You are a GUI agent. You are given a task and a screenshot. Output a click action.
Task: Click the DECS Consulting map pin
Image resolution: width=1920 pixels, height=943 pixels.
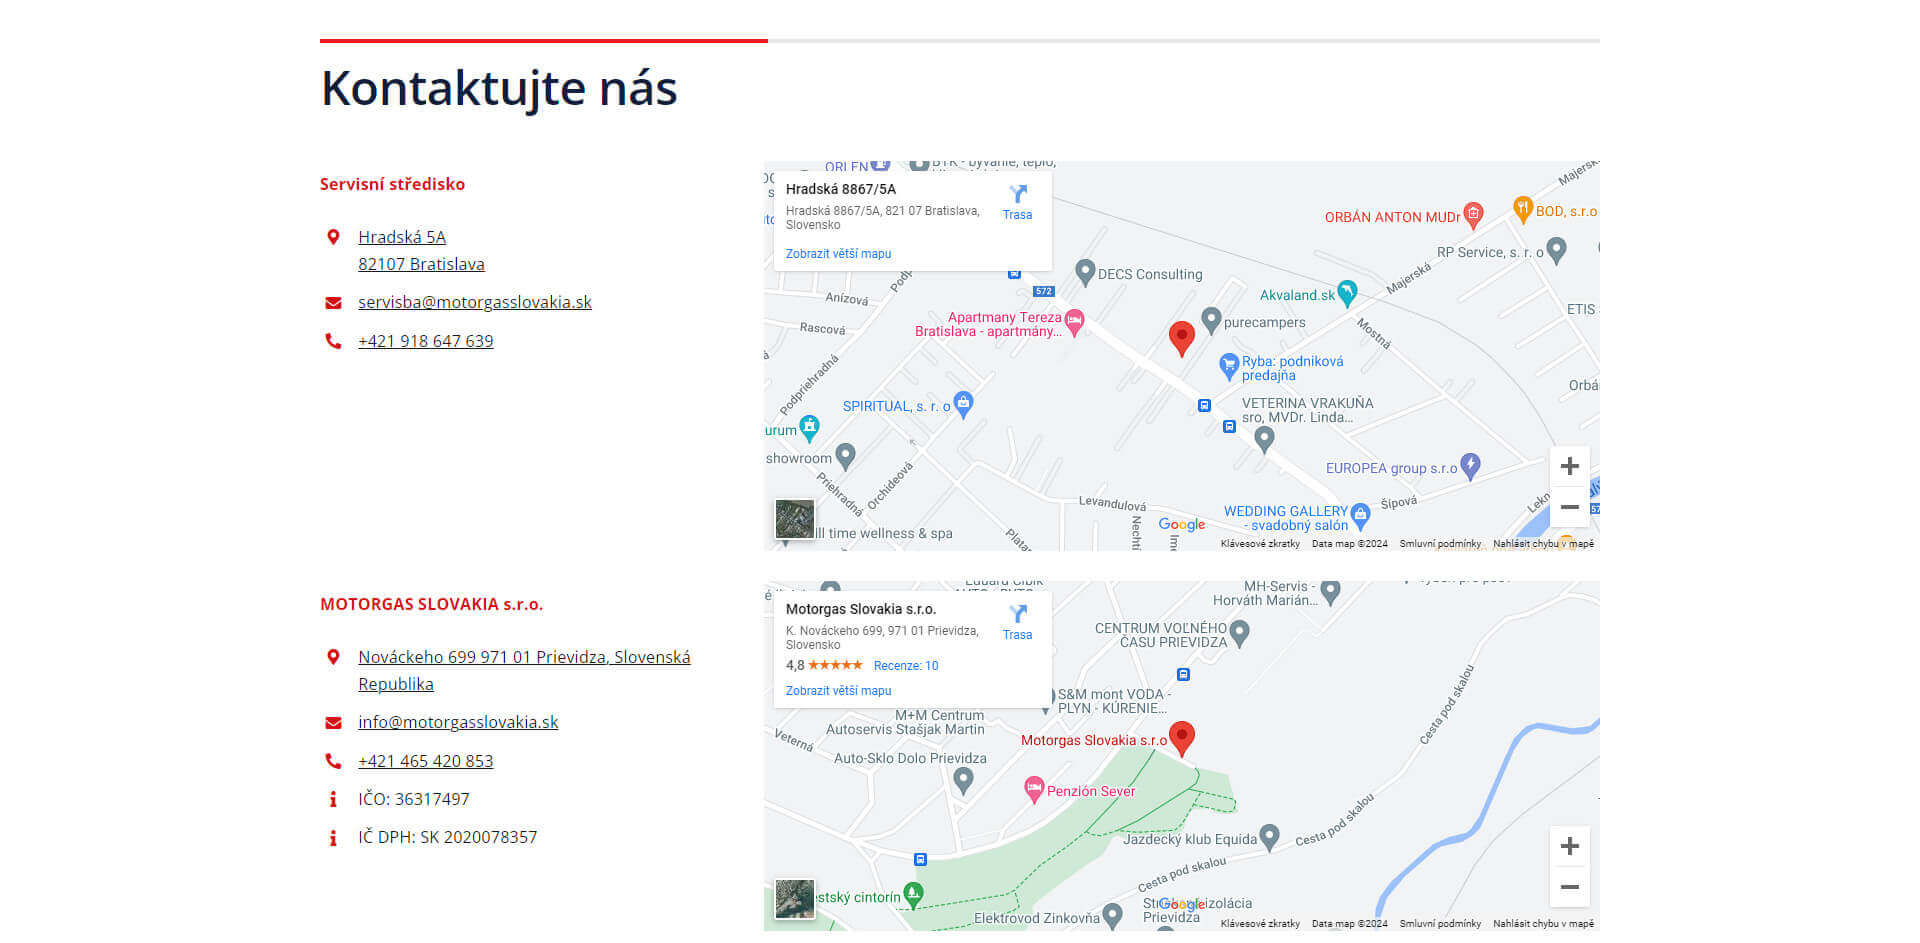tap(1085, 272)
